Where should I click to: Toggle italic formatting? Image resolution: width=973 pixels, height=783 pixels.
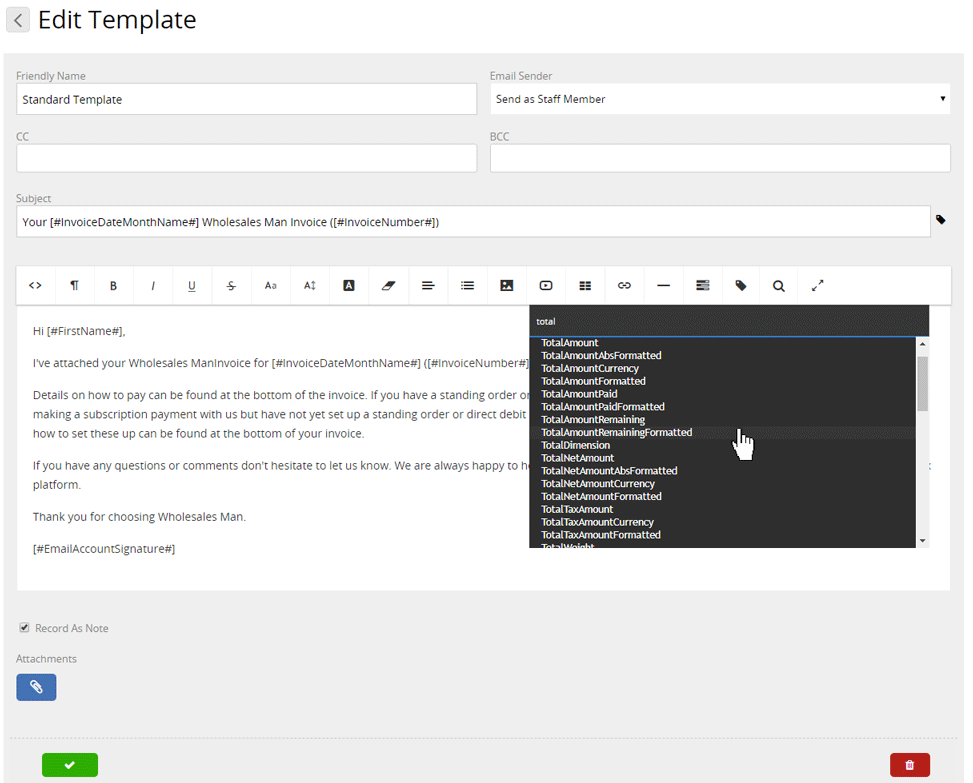(153, 285)
